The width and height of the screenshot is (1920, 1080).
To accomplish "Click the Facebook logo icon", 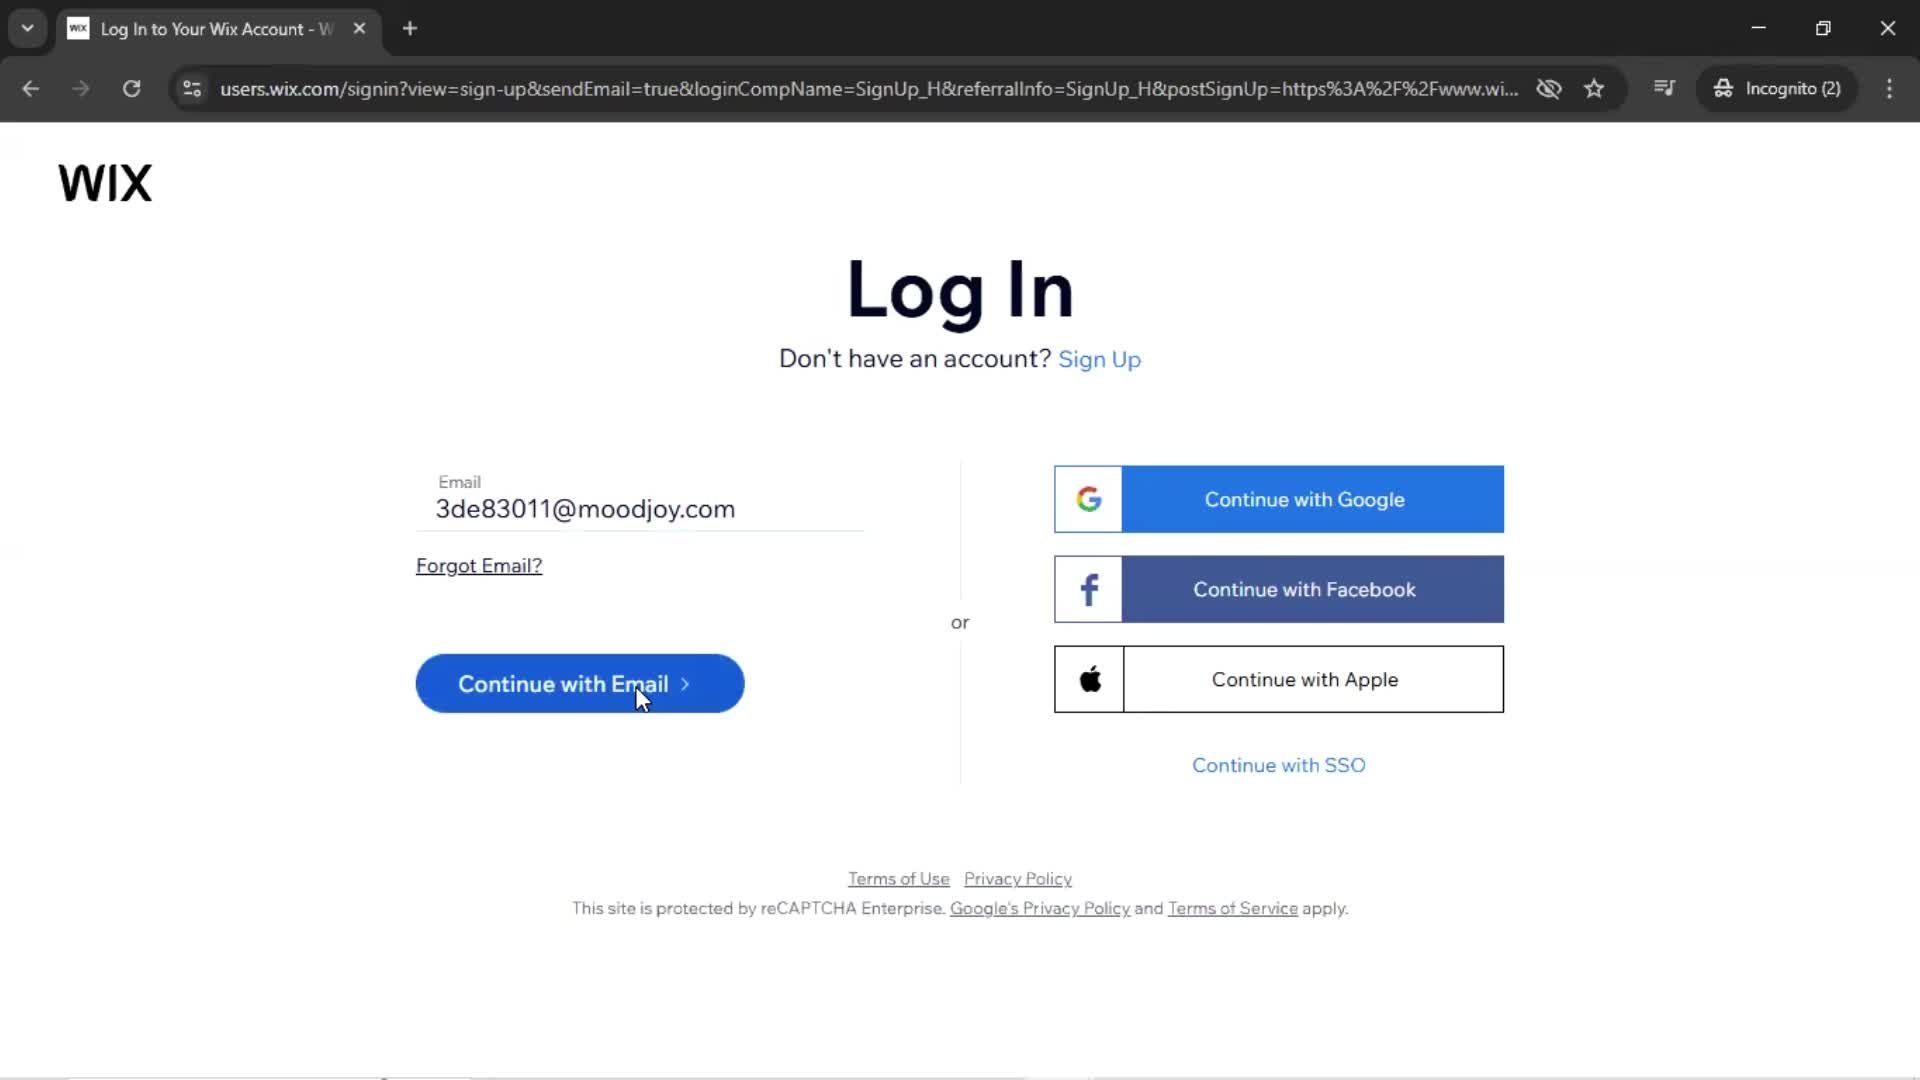I will (1089, 589).
